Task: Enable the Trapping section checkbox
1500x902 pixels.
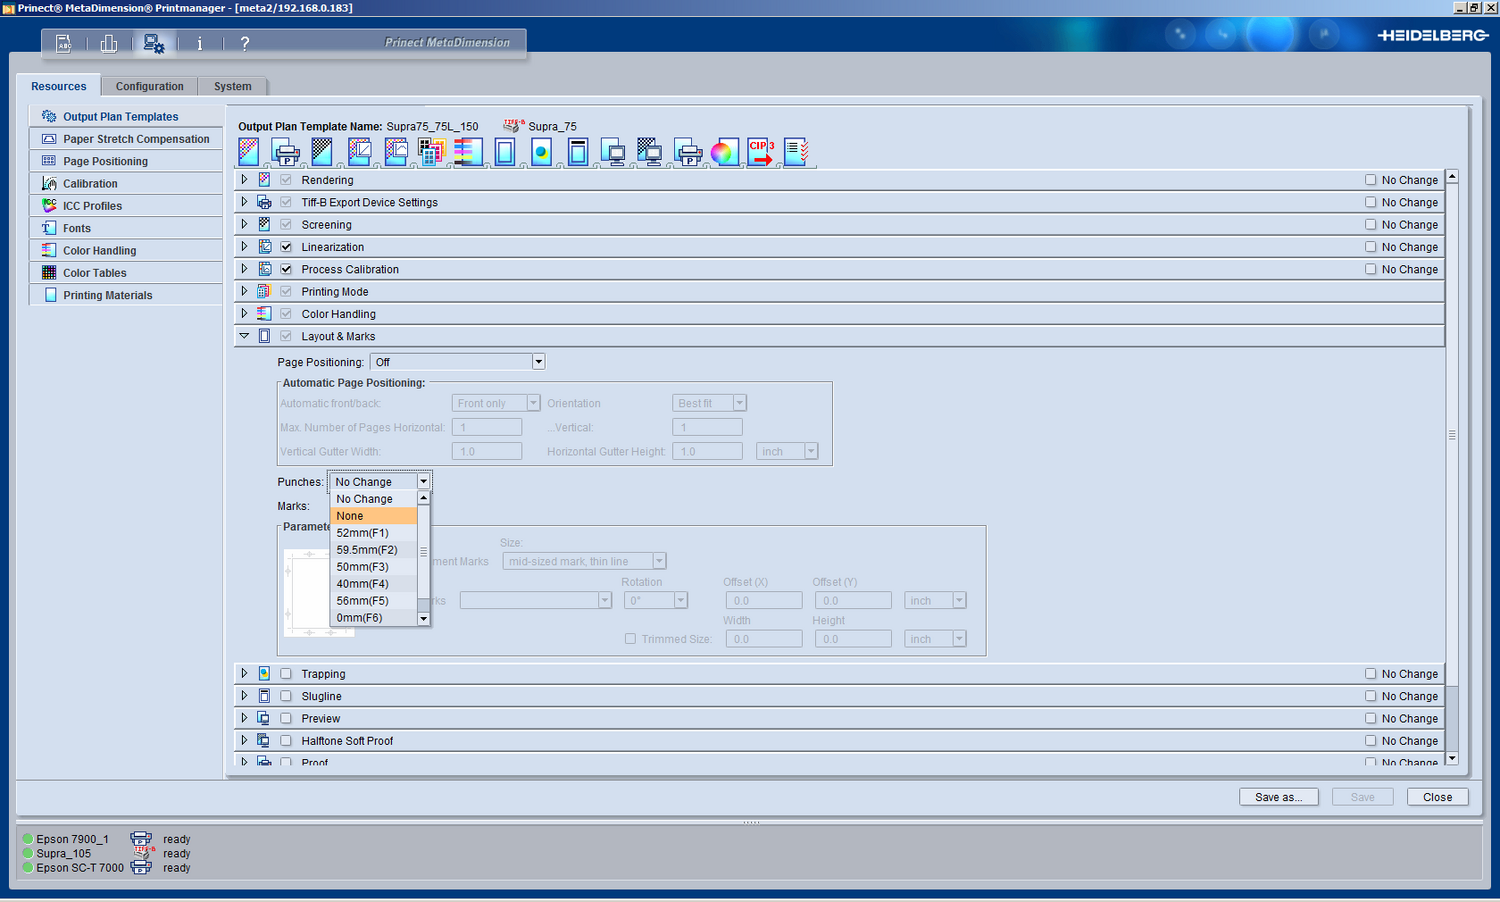Action: tap(286, 674)
